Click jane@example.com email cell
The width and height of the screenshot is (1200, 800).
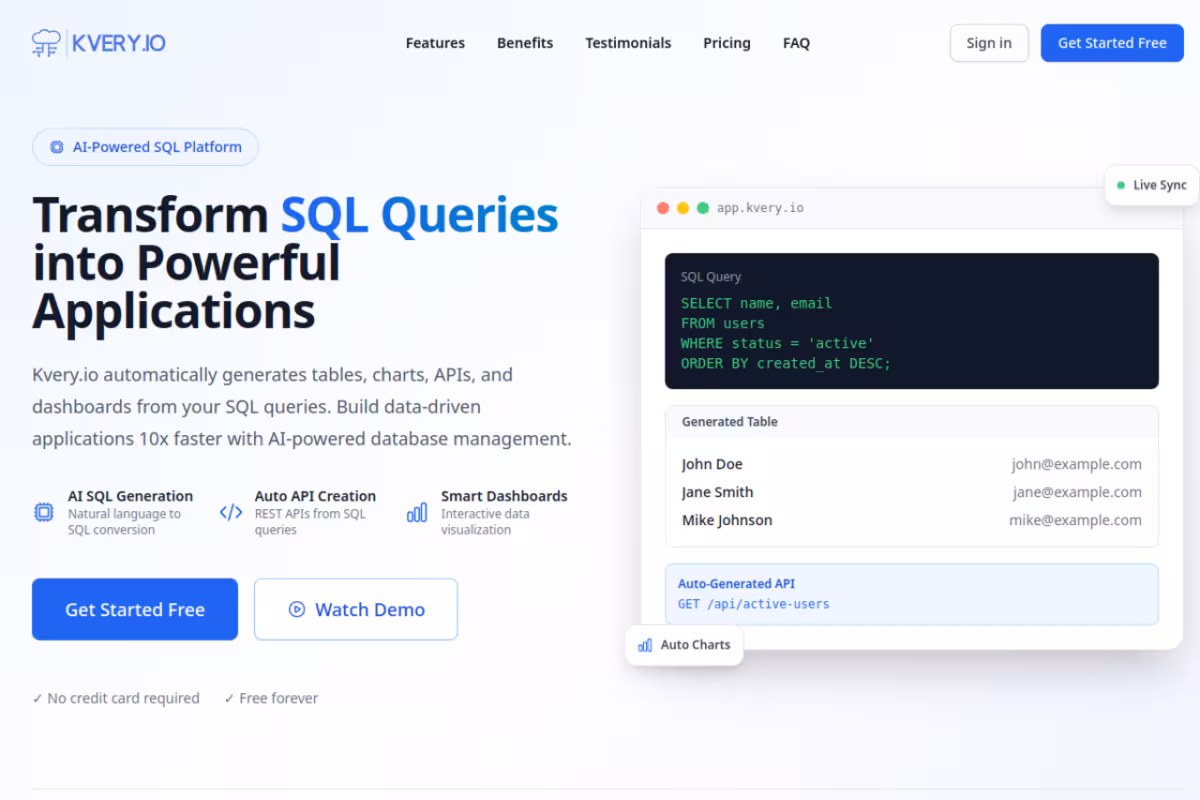point(1077,492)
